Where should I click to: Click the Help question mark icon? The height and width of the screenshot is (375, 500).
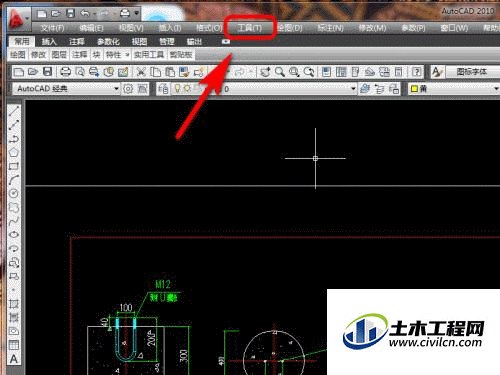[x=416, y=72]
